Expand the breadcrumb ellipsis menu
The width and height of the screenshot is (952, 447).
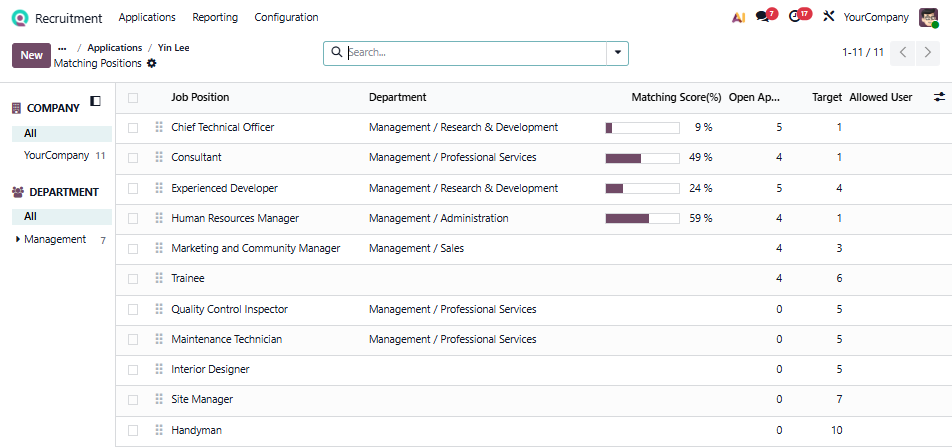coord(62,47)
